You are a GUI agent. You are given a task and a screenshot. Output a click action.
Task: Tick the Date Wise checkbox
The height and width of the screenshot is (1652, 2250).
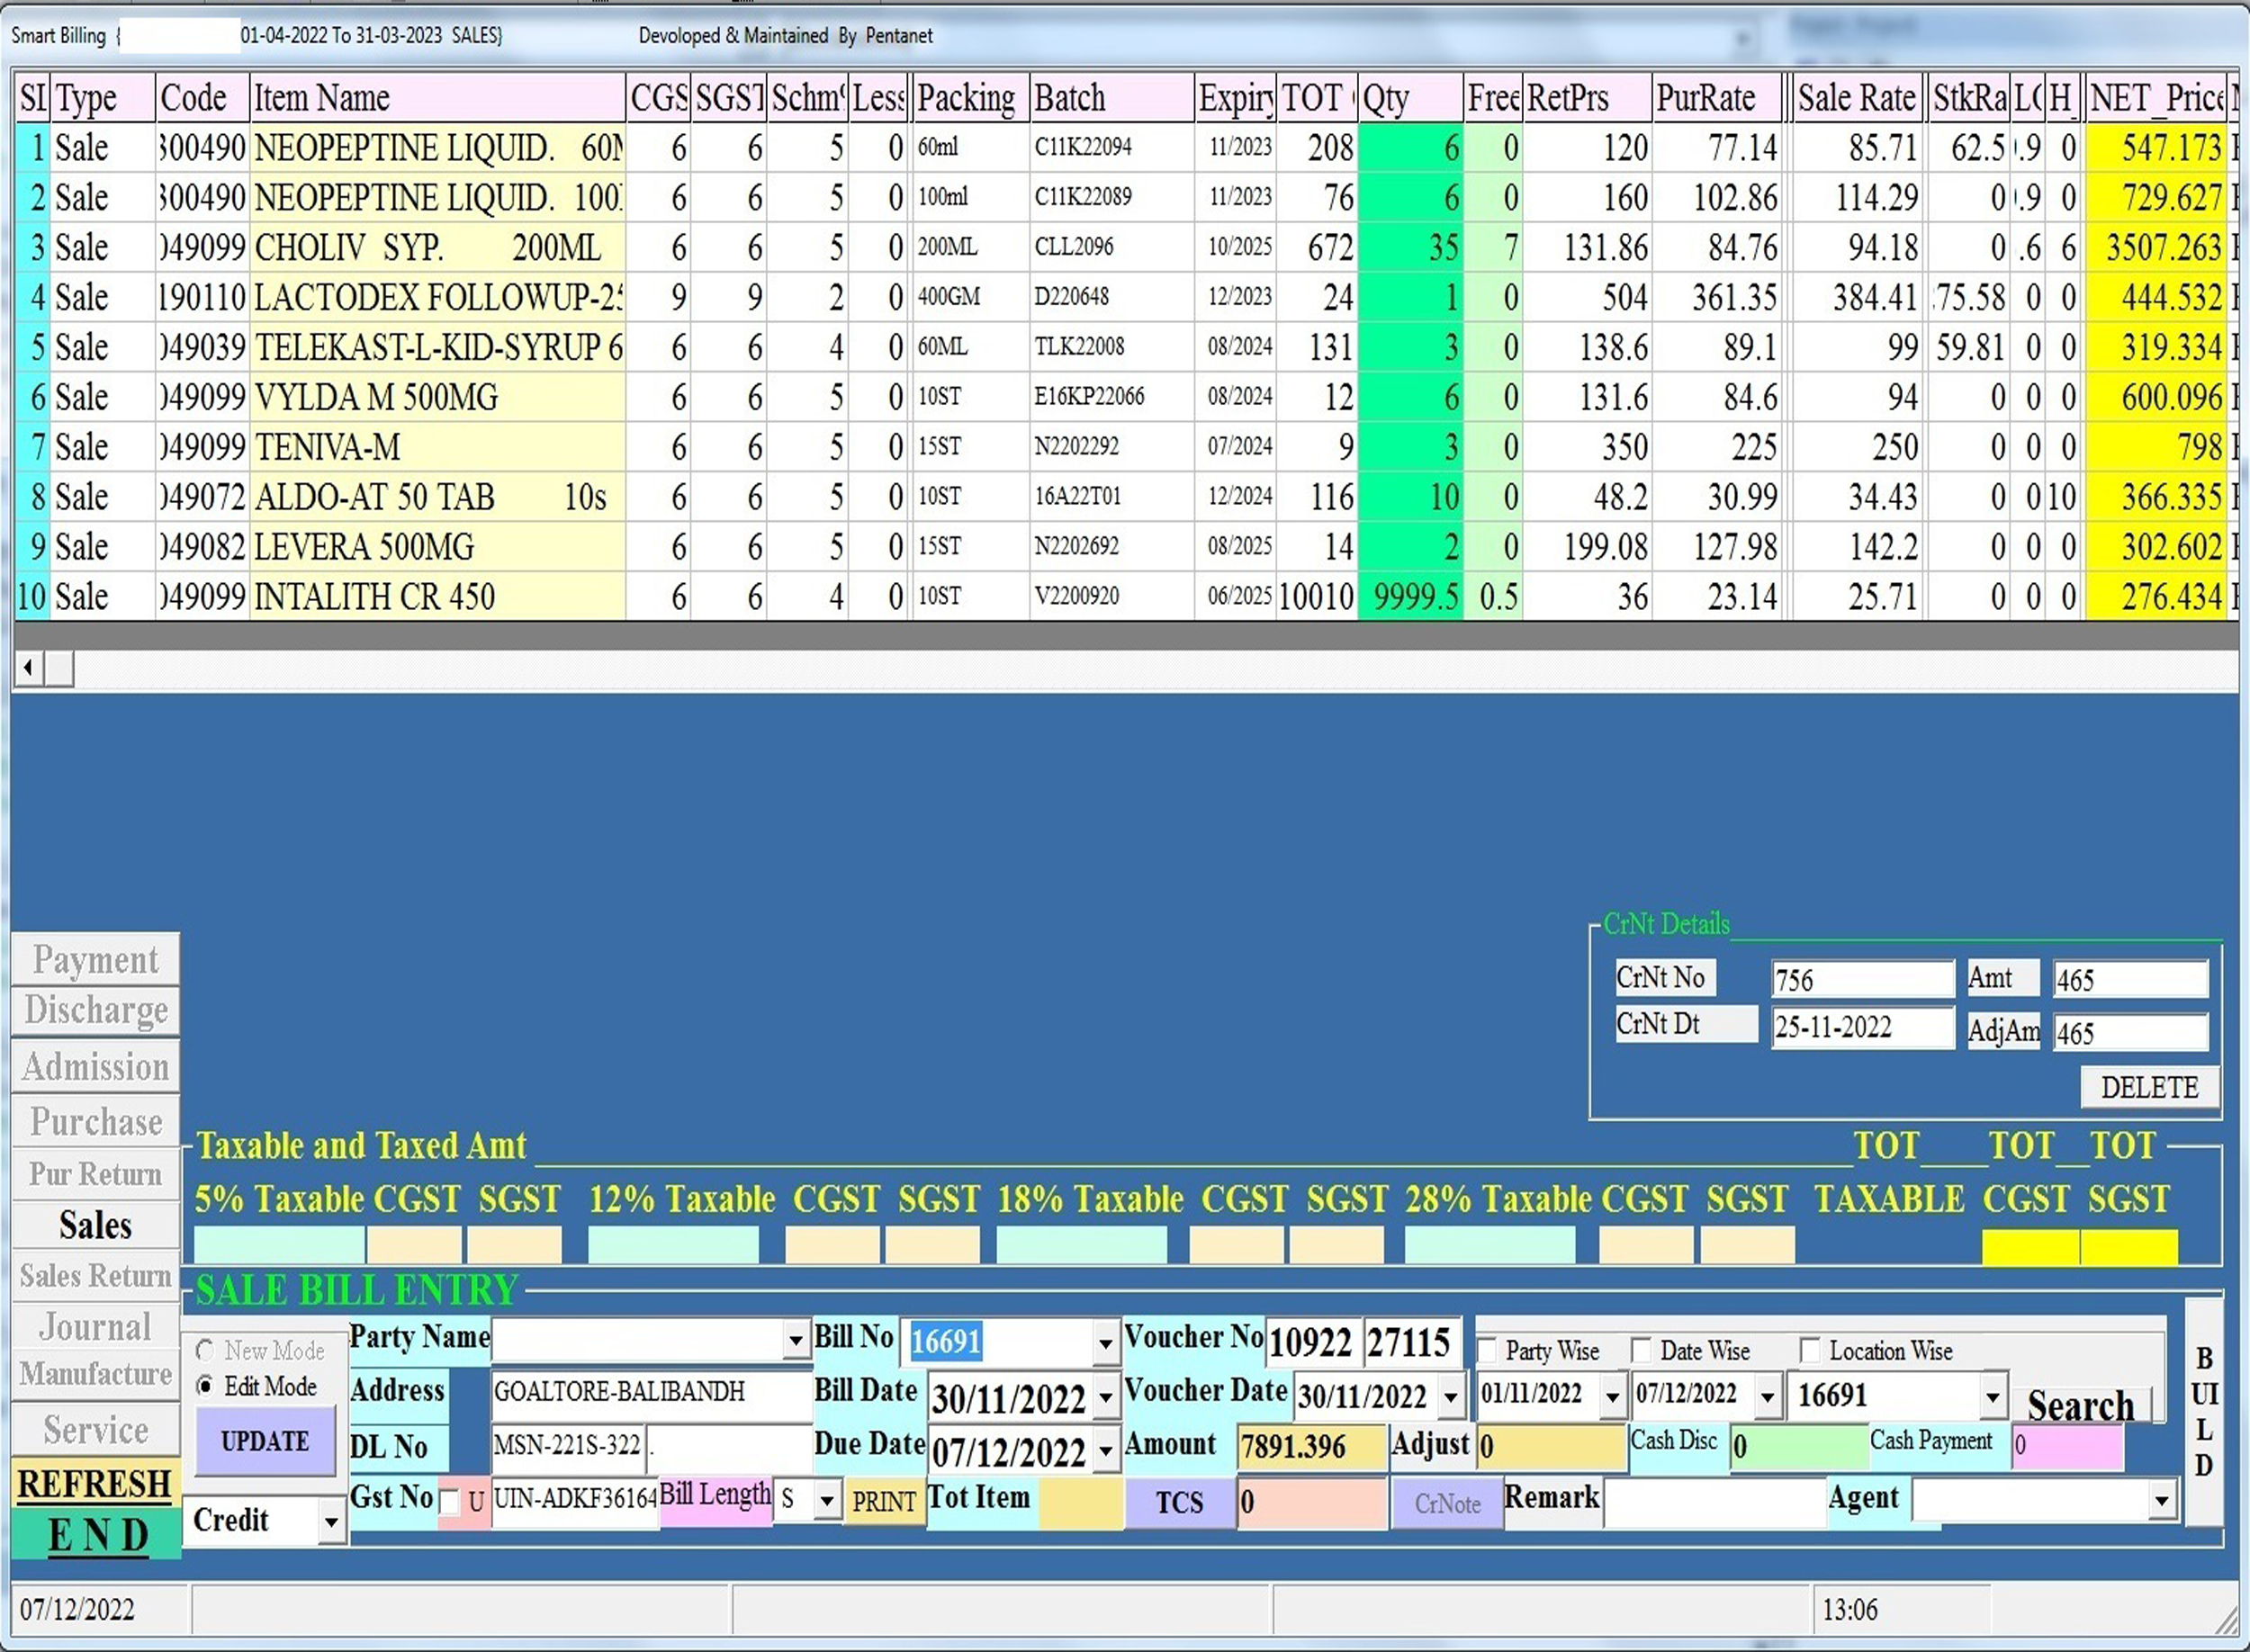[x=1641, y=1351]
